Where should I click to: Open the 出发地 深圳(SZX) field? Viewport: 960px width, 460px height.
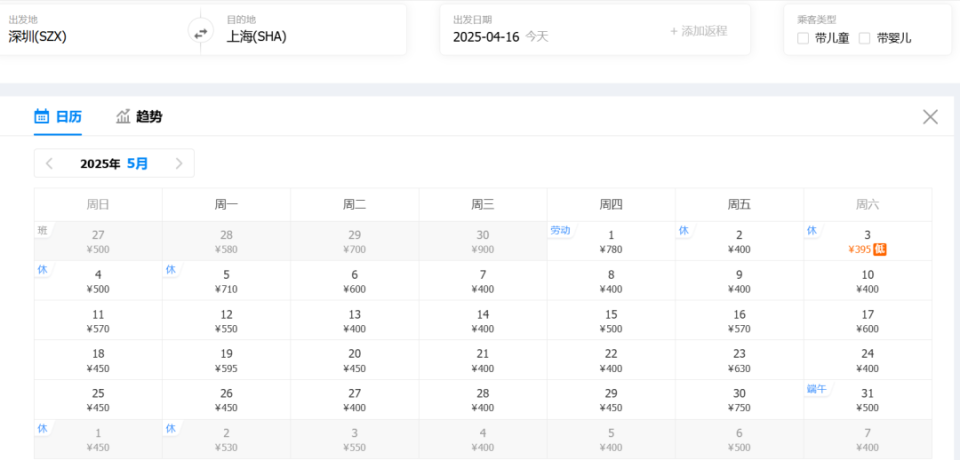click(x=98, y=29)
